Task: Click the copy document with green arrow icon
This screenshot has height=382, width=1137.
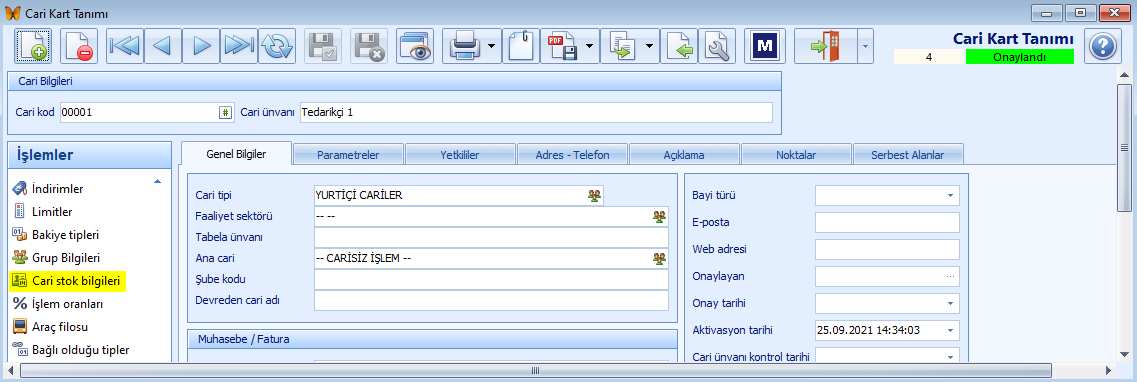Action: click(x=622, y=46)
